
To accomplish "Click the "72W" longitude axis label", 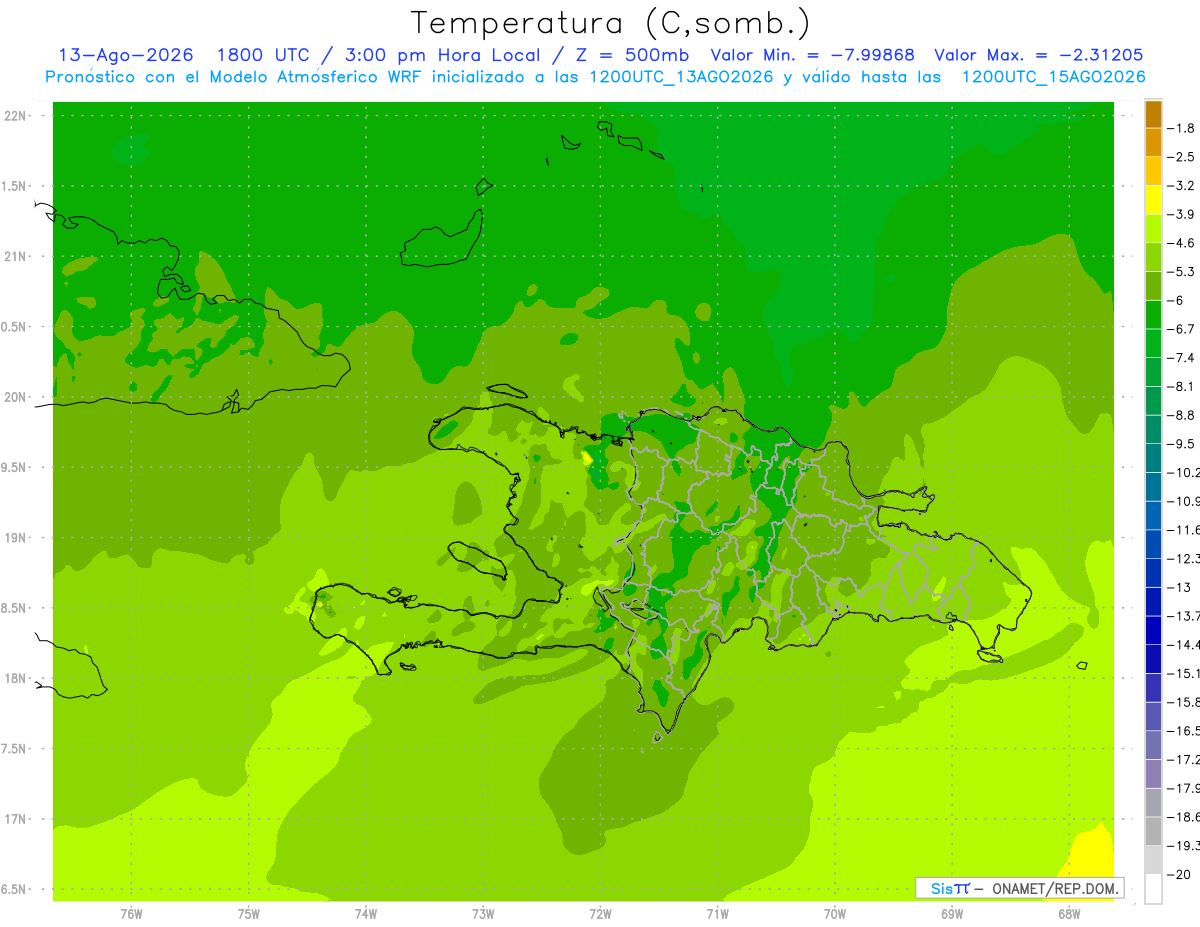I will pos(600,913).
